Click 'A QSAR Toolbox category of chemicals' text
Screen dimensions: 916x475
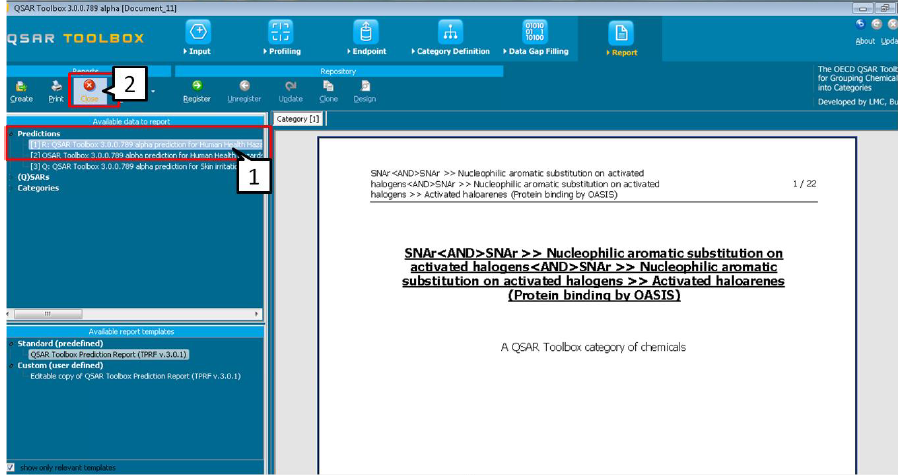point(593,347)
